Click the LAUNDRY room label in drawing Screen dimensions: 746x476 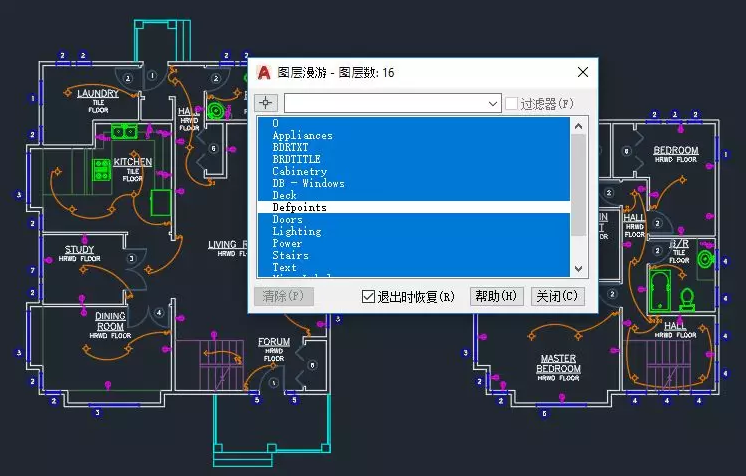98,93
